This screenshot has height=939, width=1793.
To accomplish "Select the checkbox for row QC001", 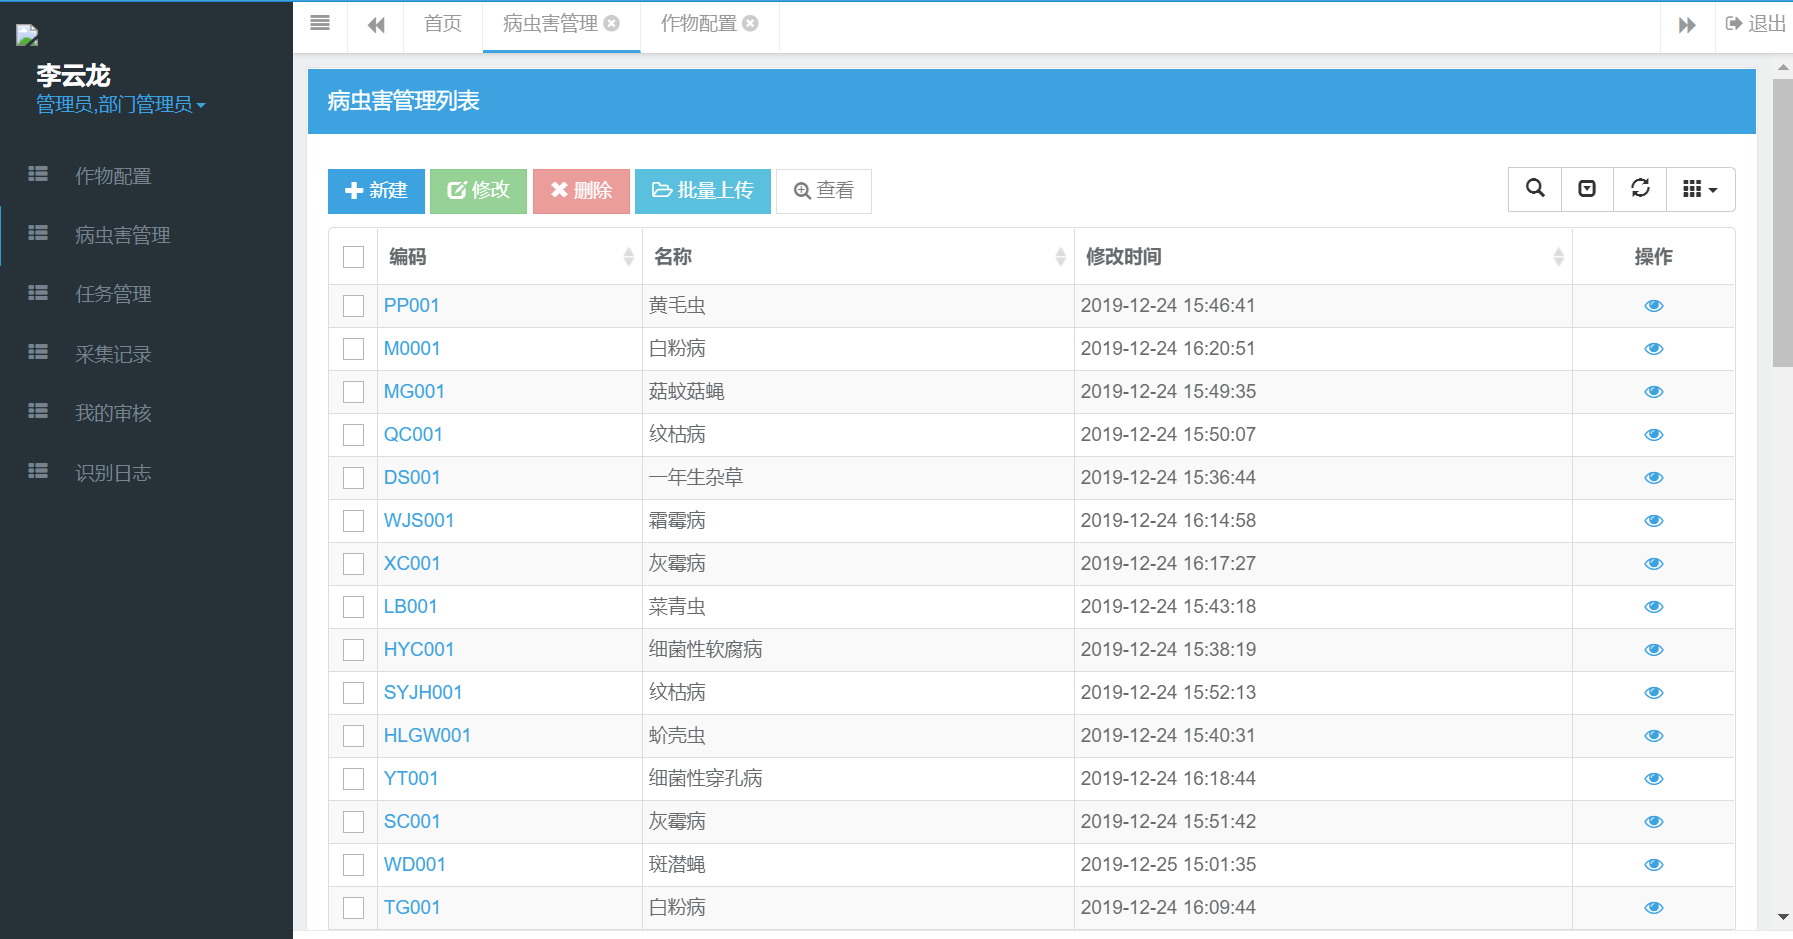I will (x=353, y=435).
